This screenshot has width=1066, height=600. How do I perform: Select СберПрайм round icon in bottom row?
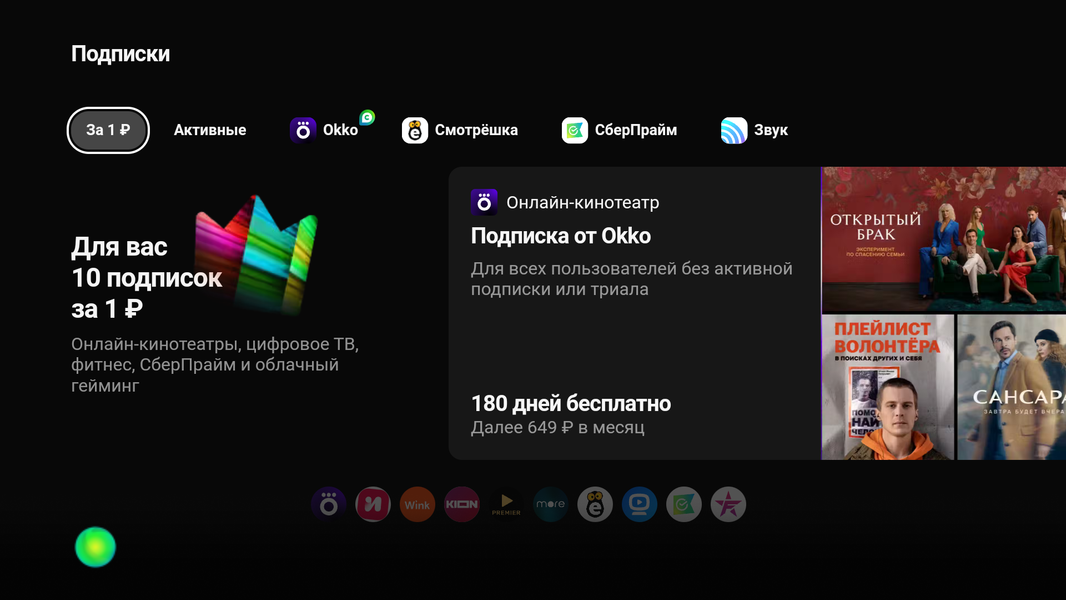click(x=684, y=504)
